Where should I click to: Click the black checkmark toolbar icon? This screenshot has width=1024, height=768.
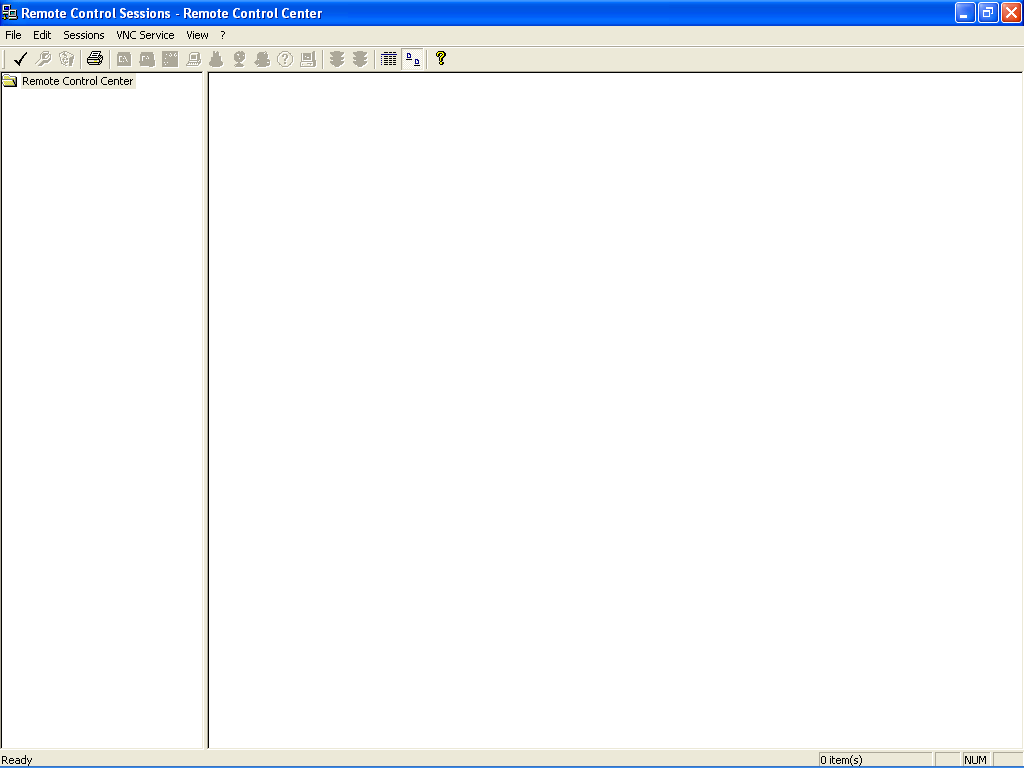(x=20, y=59)
